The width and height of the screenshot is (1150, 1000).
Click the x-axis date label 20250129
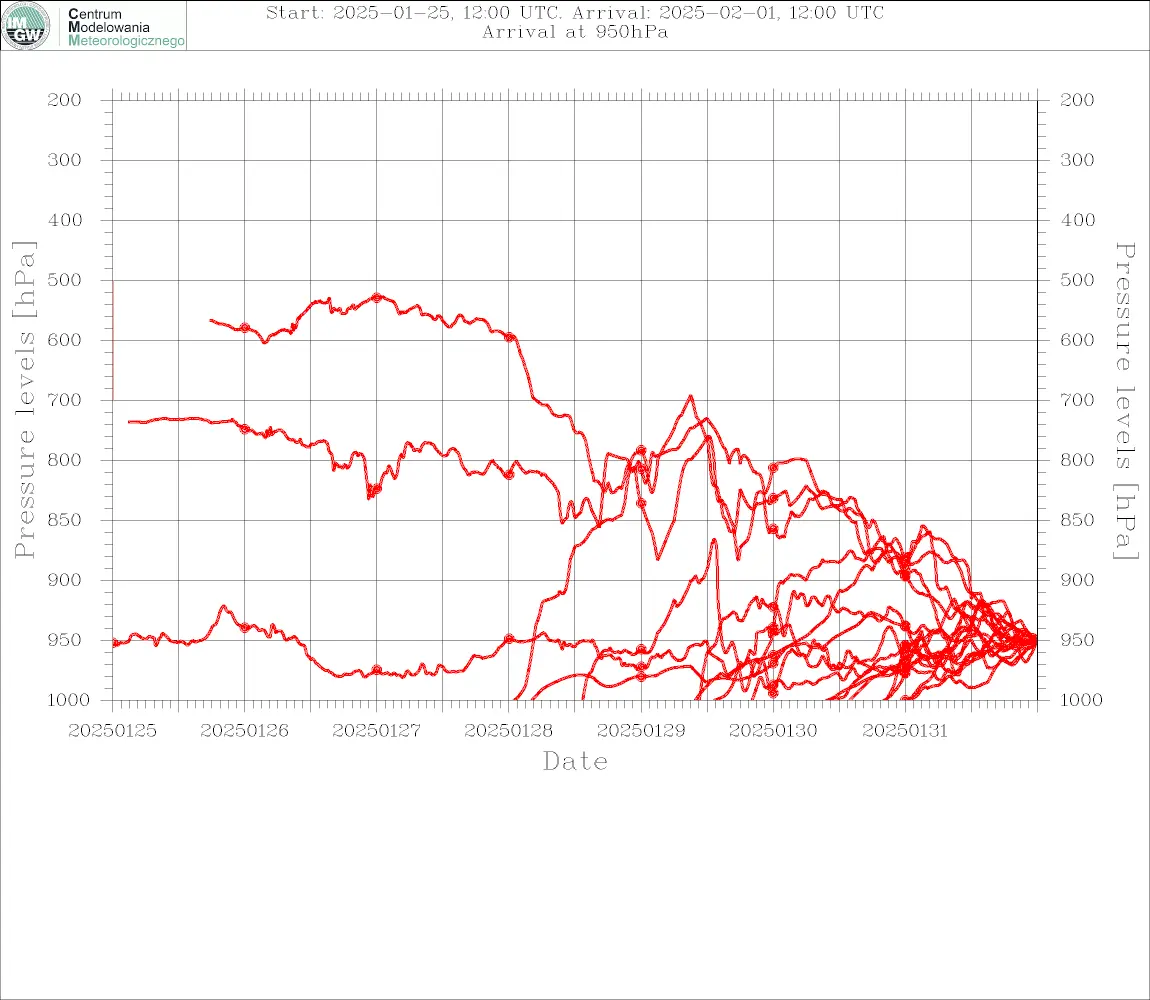(641, 731)
